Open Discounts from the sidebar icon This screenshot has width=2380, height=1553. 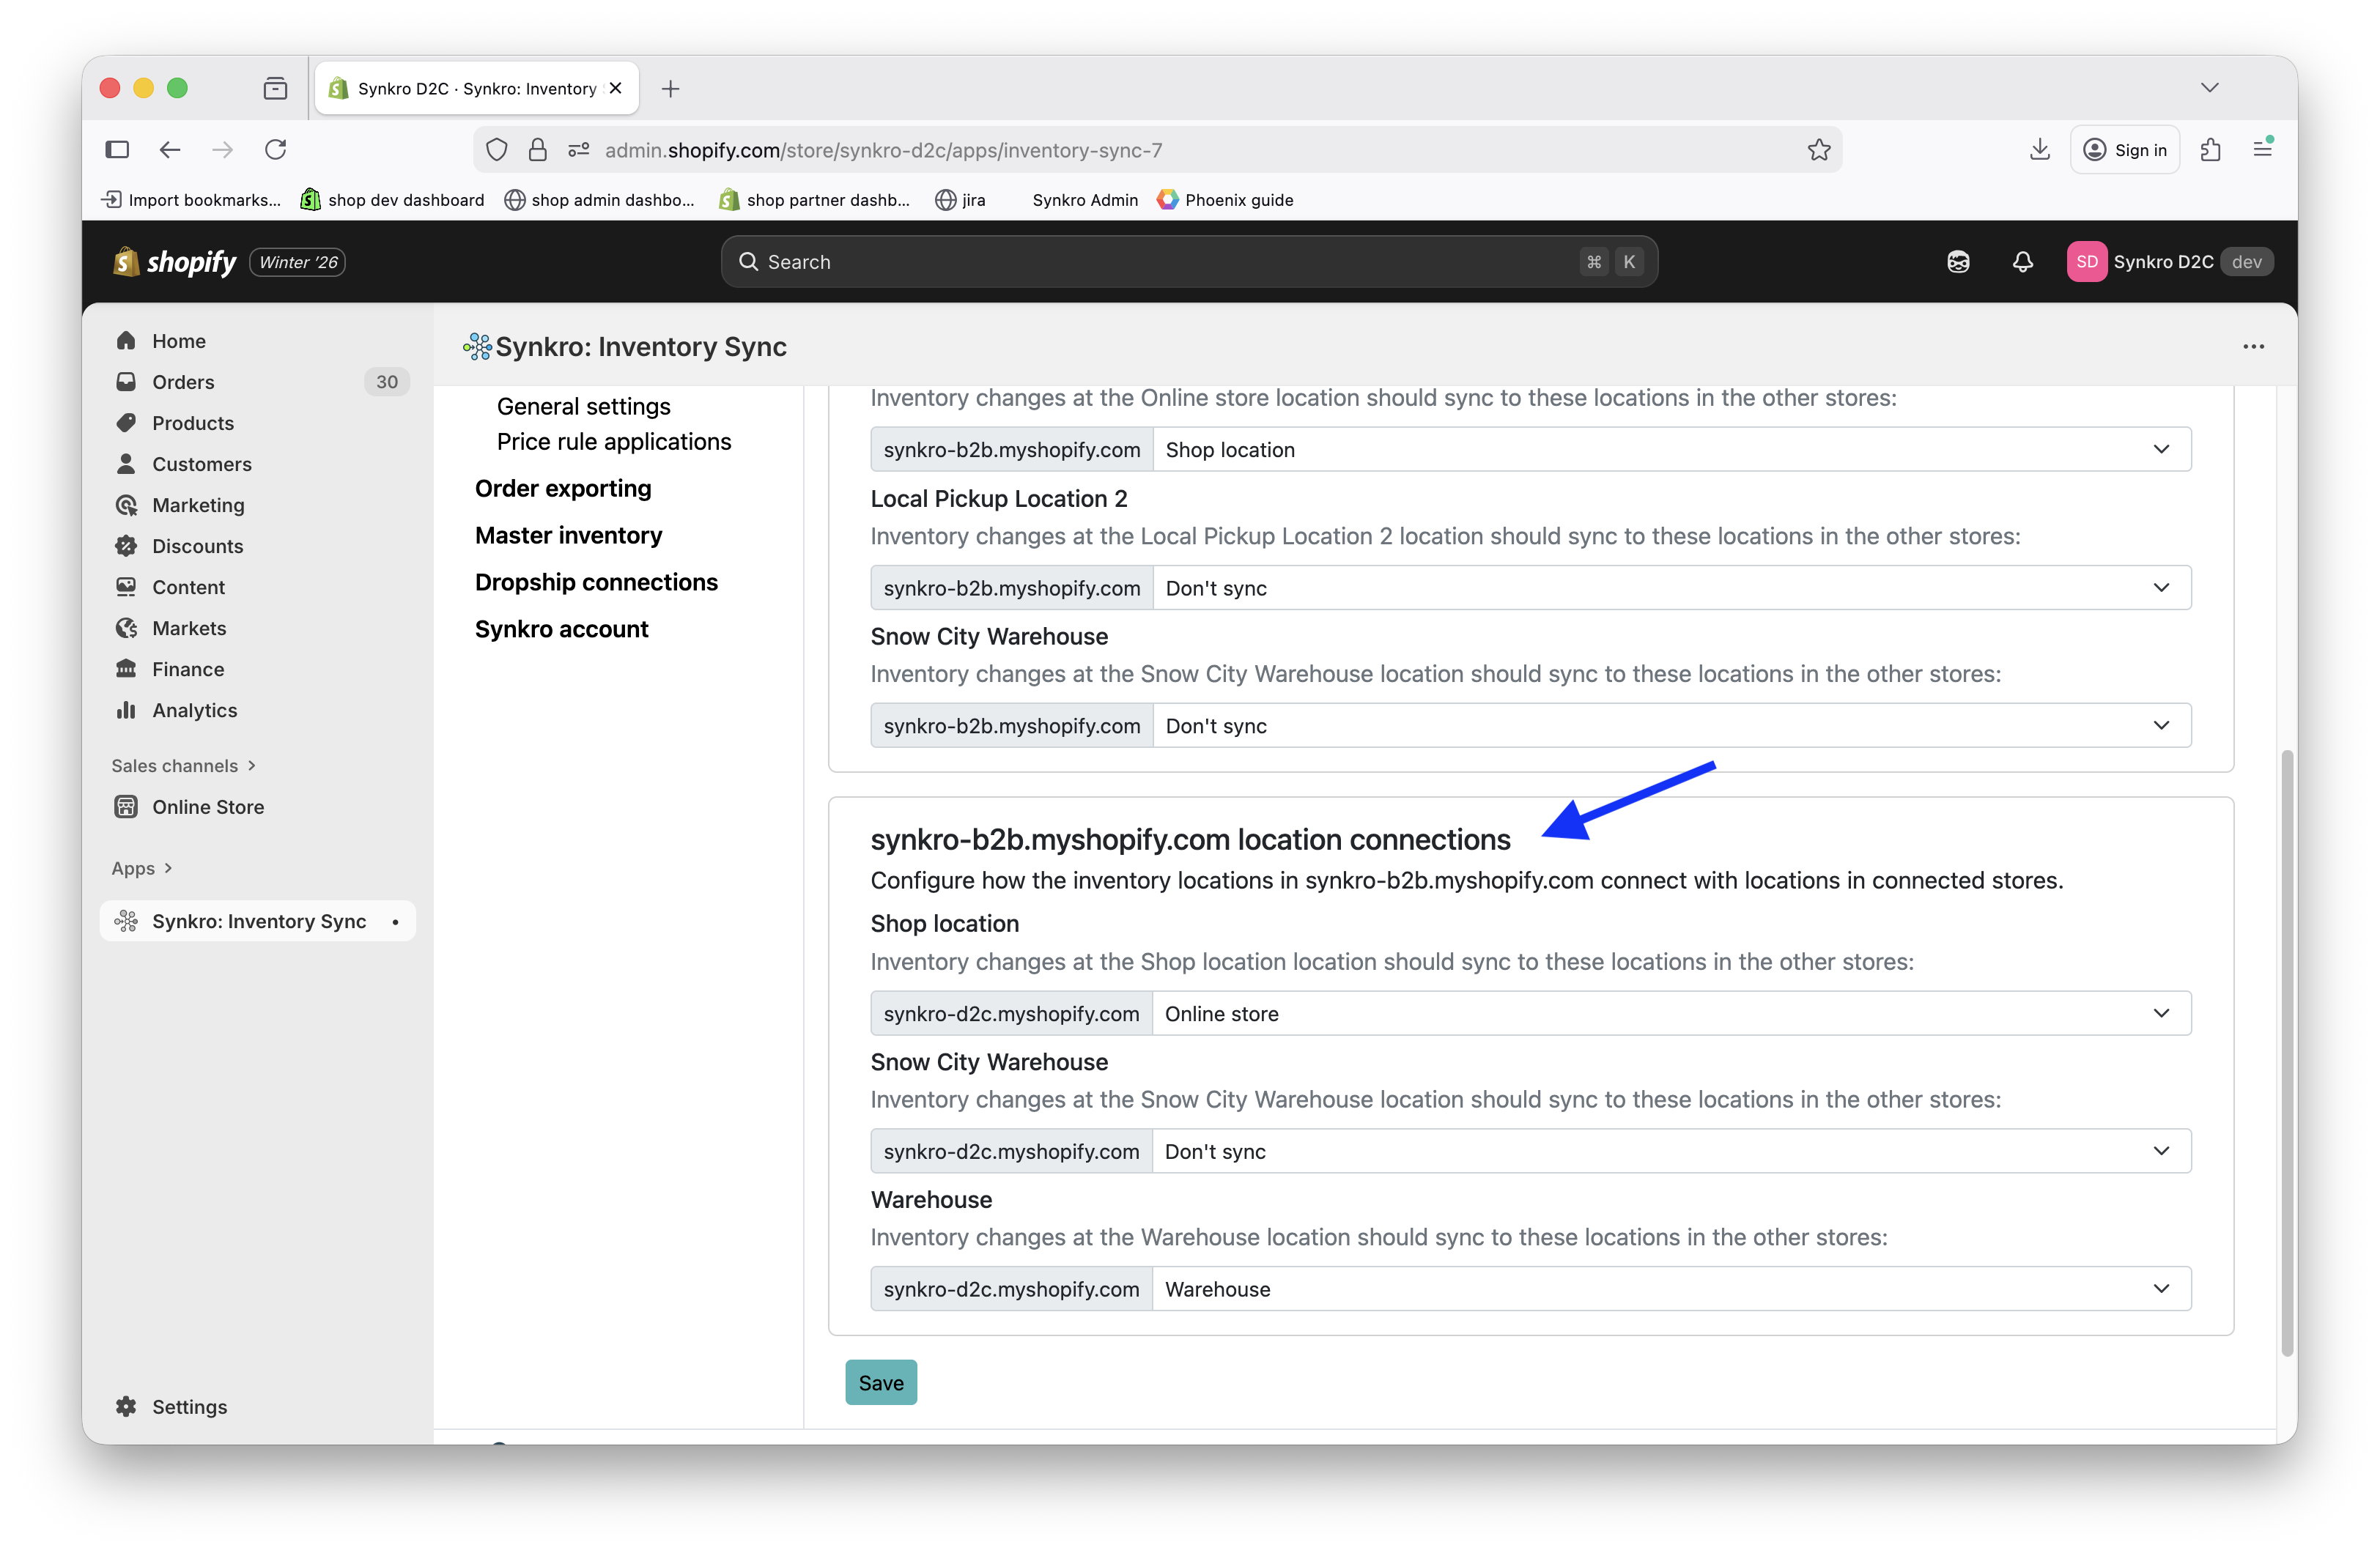coord(126,546)
